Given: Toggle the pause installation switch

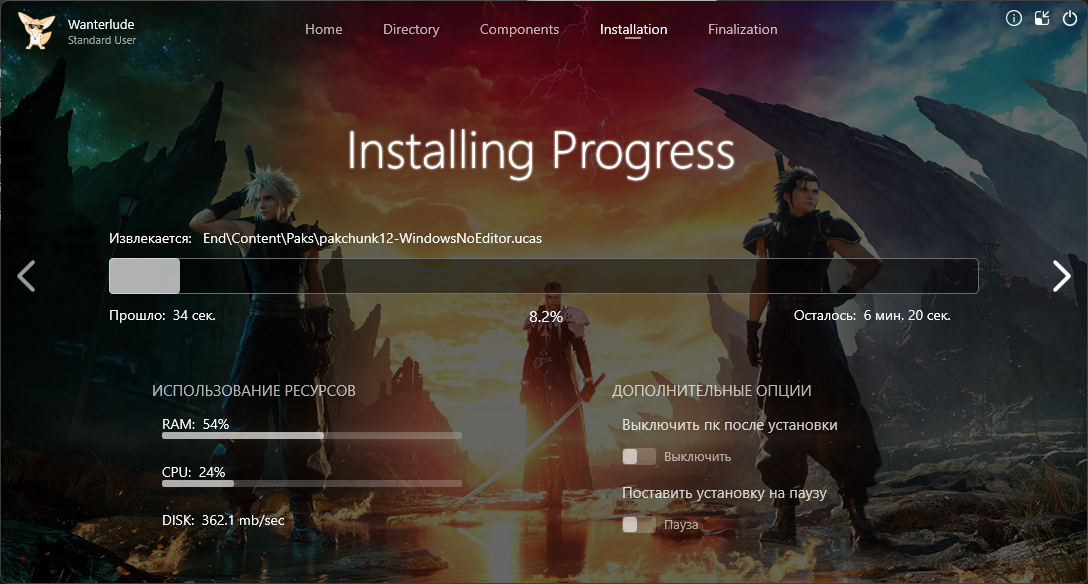Looking at the screenshot, I should pyautogui.click(x=639, y=525).
